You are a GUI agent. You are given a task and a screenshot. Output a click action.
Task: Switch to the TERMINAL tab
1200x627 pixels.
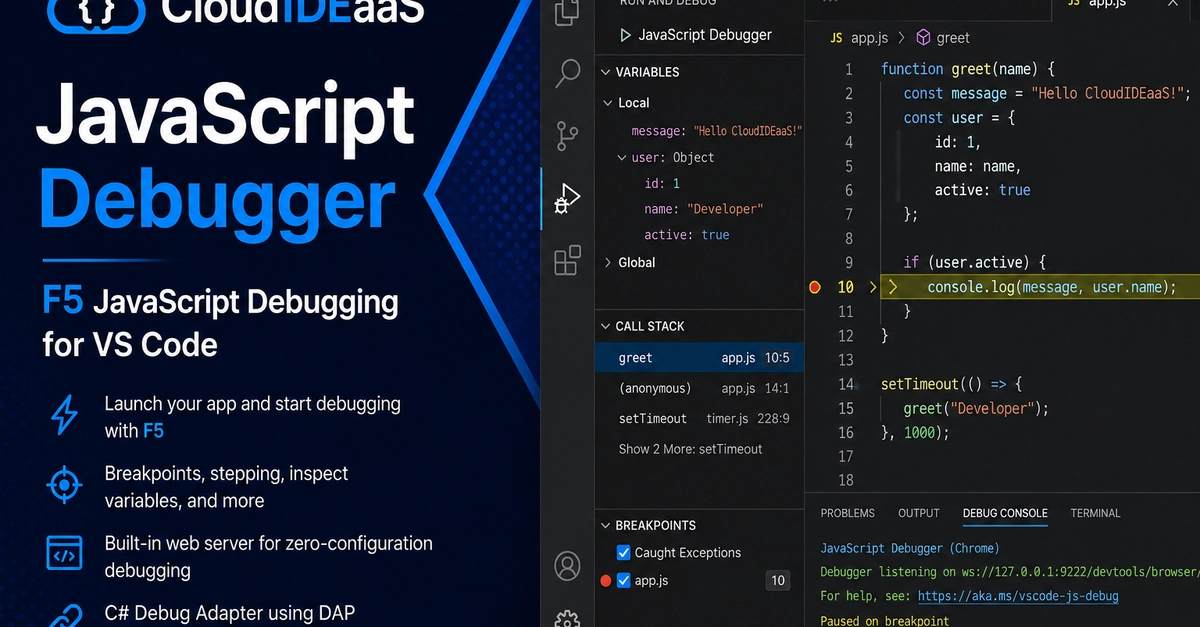(1096, 513)
